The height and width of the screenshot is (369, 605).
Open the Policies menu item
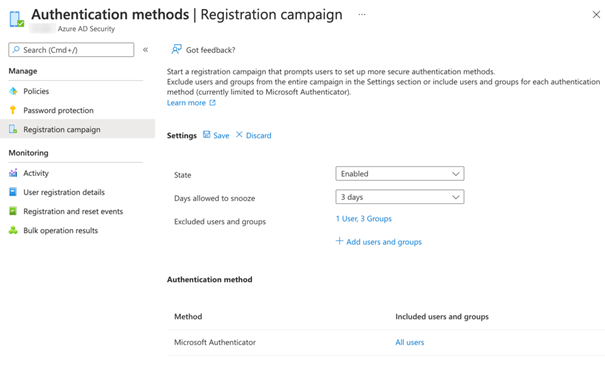[x=36, y=91]
